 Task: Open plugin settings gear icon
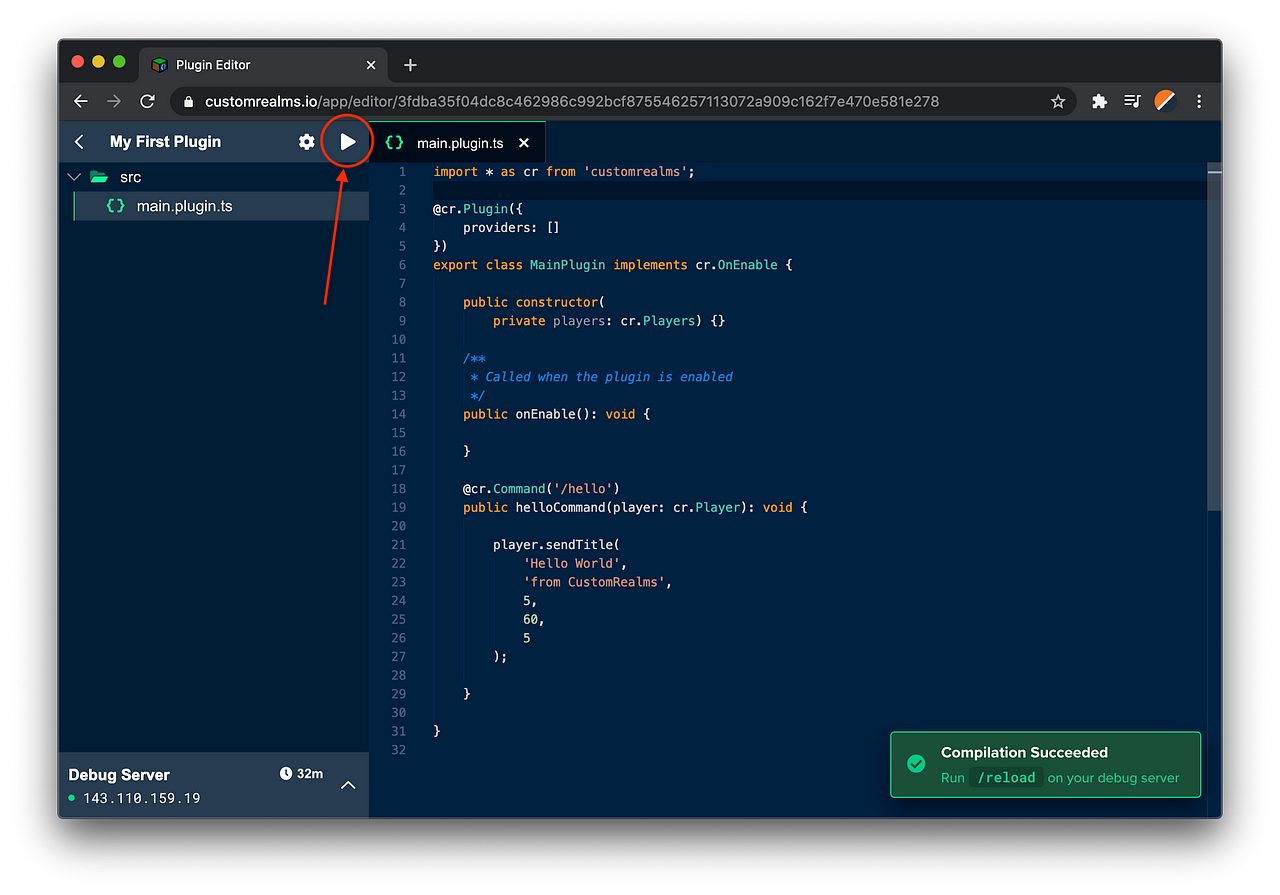[x=307, y=142]
